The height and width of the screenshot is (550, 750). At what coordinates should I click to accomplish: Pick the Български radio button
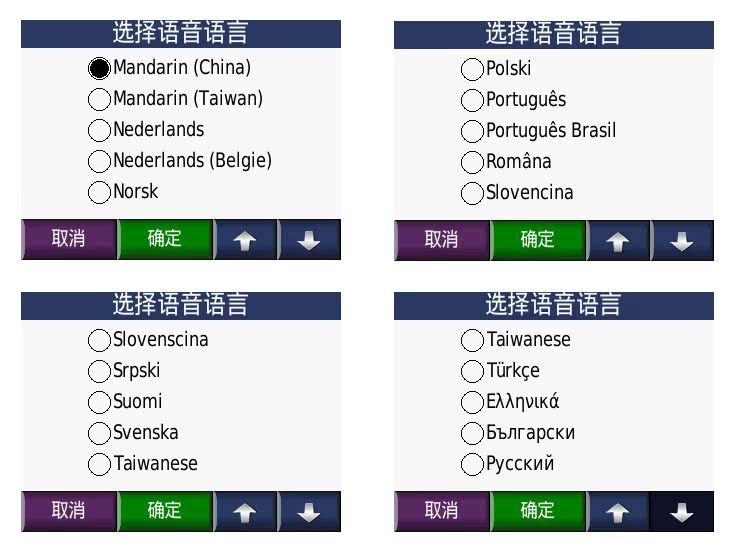[x=472, y=433]
